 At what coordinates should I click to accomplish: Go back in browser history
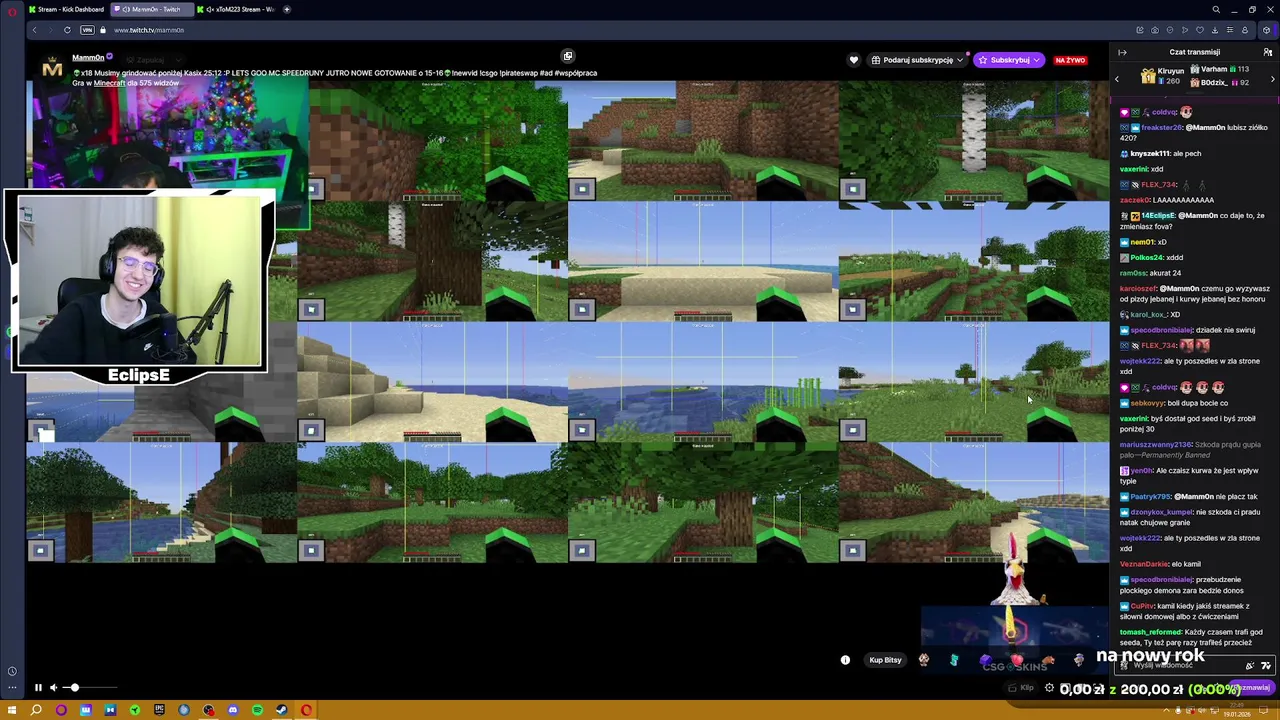click(34, 30)
